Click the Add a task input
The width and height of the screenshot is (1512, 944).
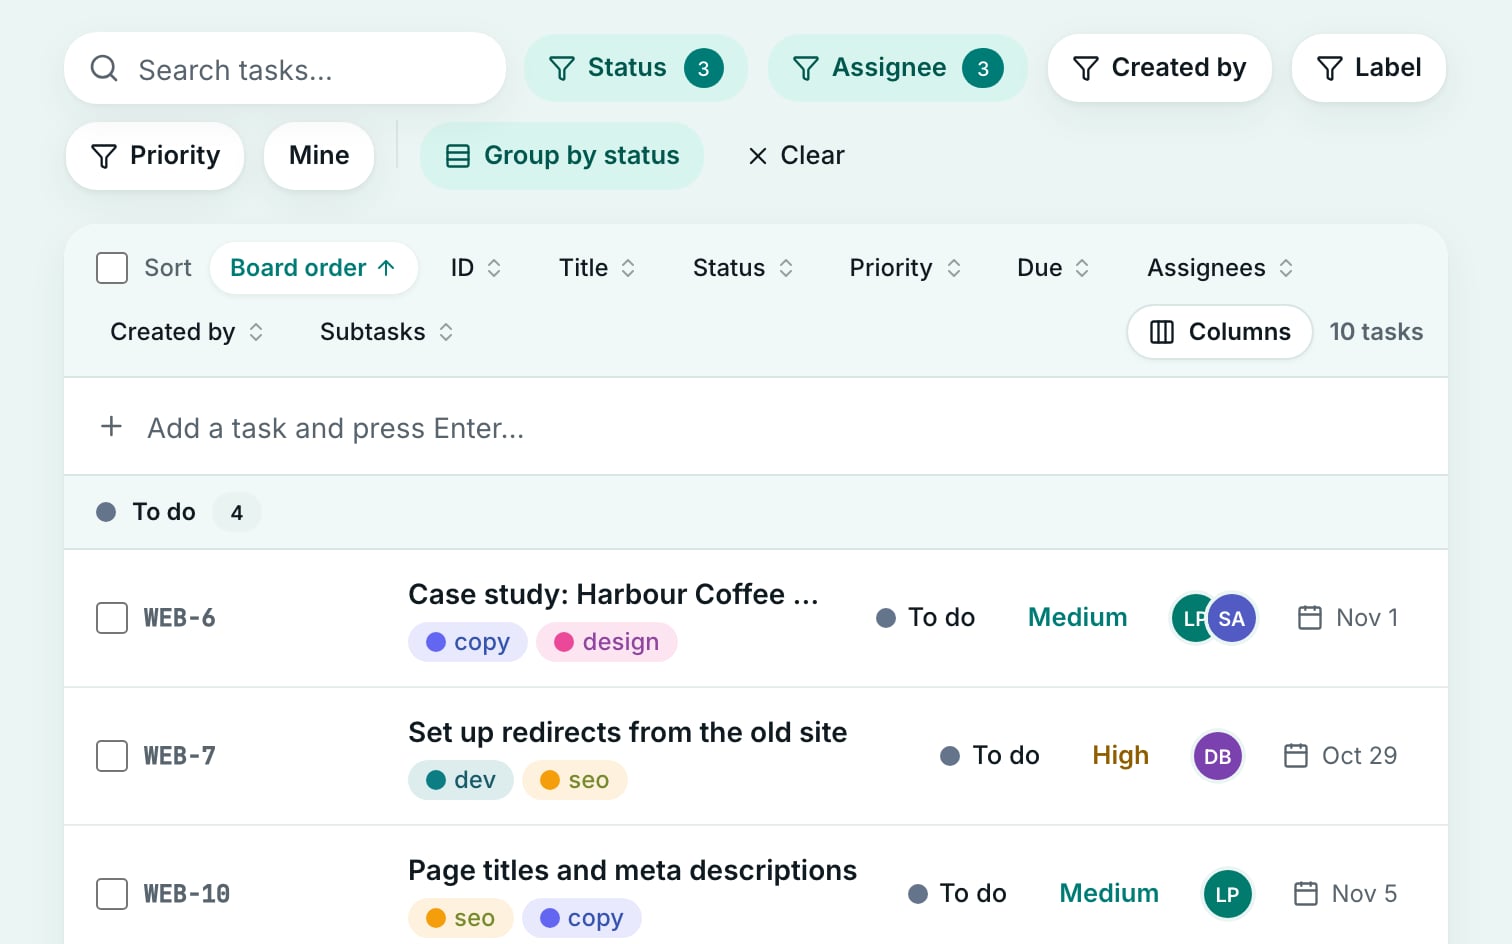[x=756, y=427]
